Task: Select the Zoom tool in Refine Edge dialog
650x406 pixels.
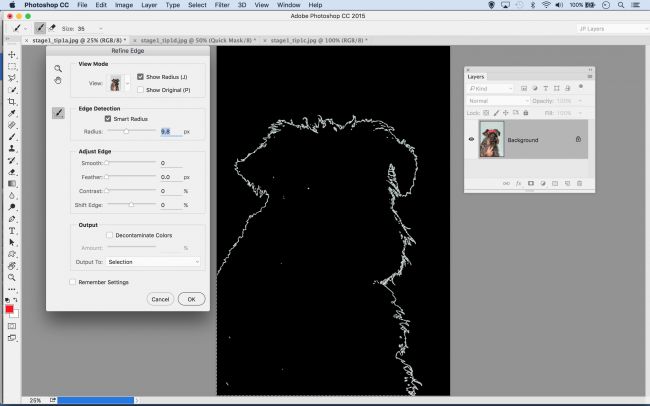Action: [59, 68]
